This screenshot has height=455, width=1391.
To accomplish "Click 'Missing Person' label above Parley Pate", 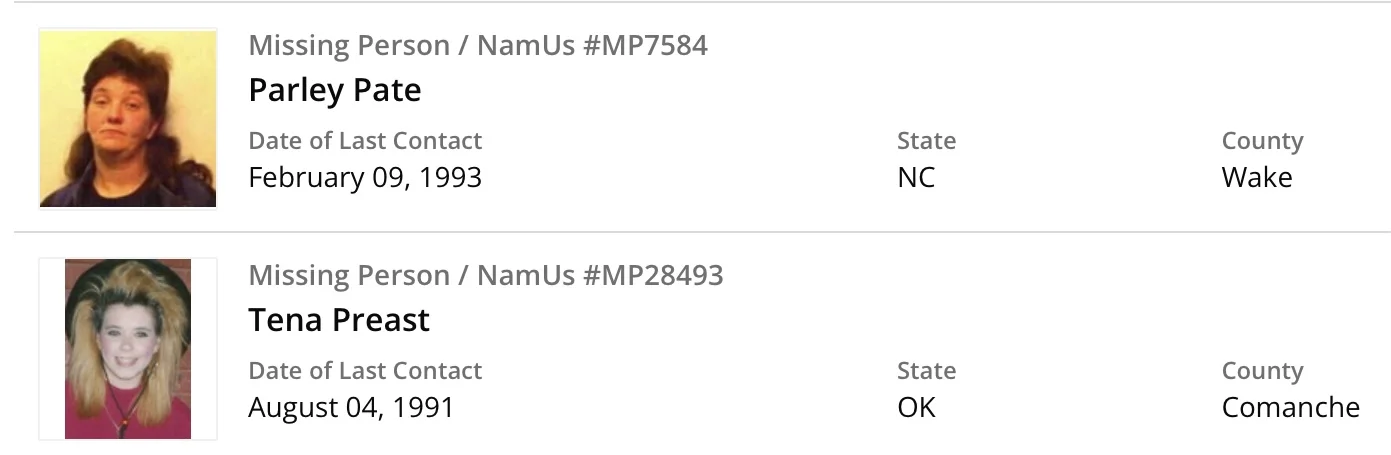I will point(348,45).
